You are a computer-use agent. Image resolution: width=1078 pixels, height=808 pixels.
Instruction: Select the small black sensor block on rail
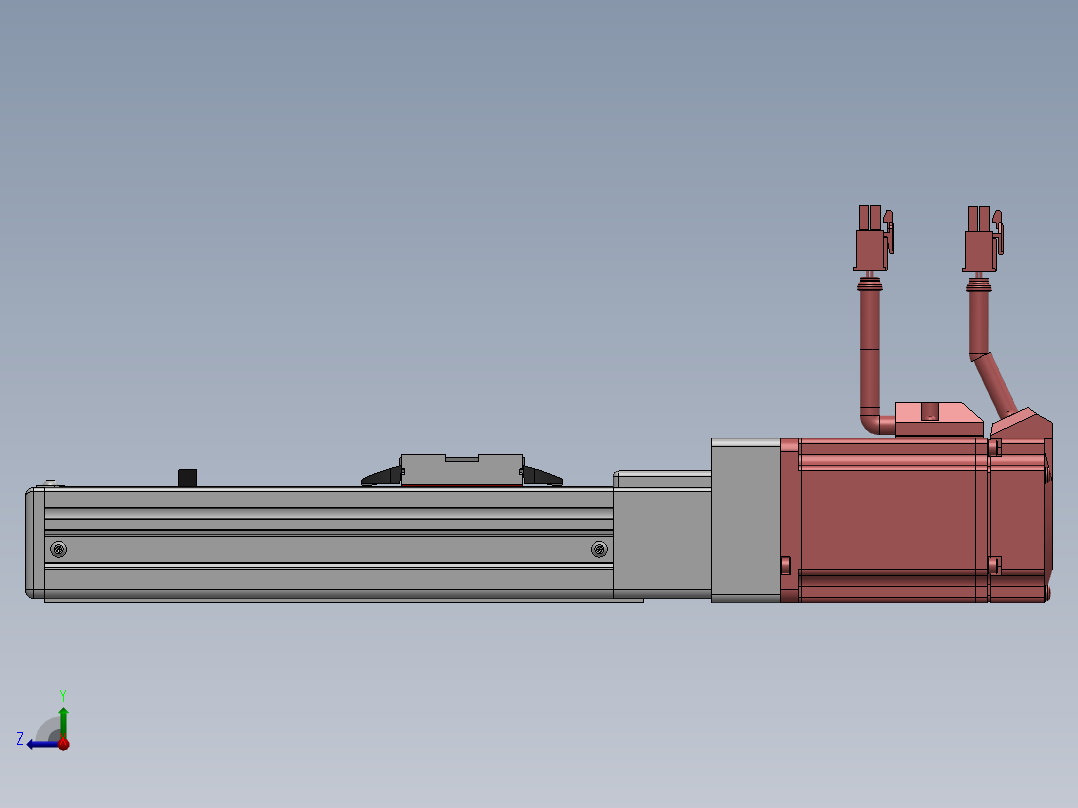[187, 477]
